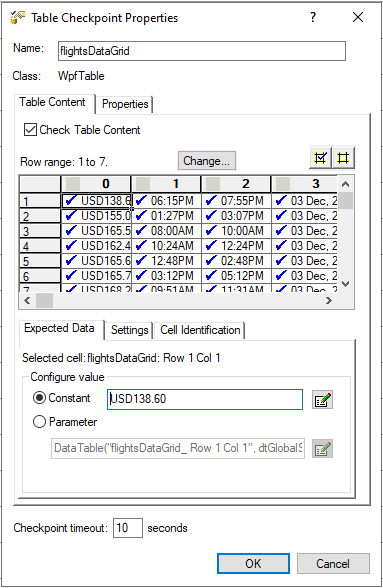Click the clear all cells grid icon

tap(343, 158)
